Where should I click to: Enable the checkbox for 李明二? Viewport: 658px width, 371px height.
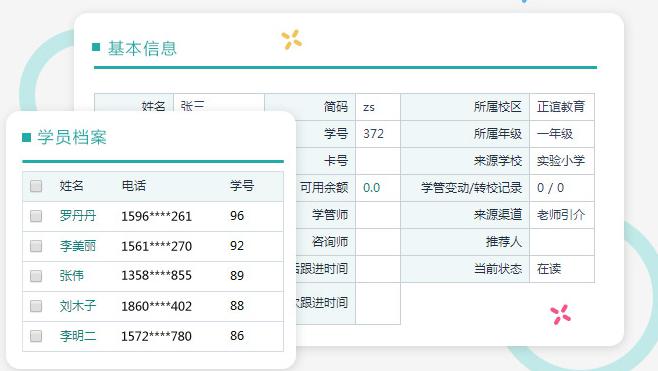36,336
